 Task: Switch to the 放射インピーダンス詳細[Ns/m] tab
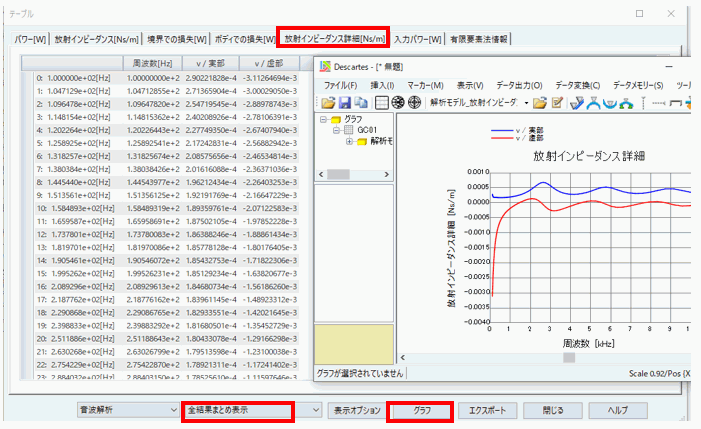333,39
